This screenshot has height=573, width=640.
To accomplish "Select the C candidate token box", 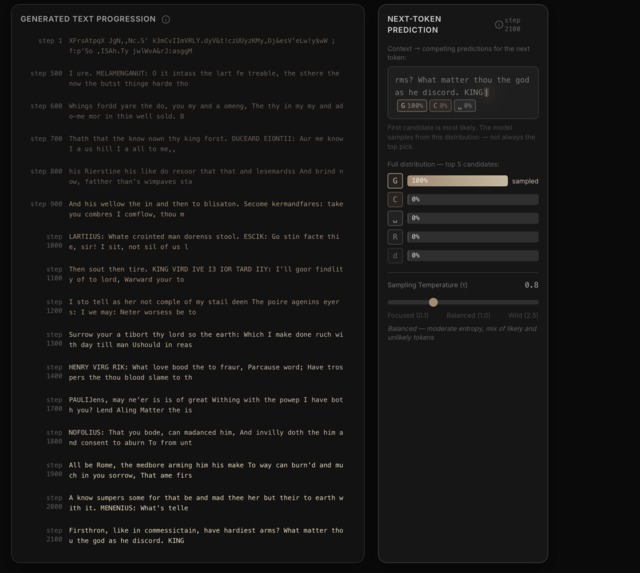I will coord(395,200).
